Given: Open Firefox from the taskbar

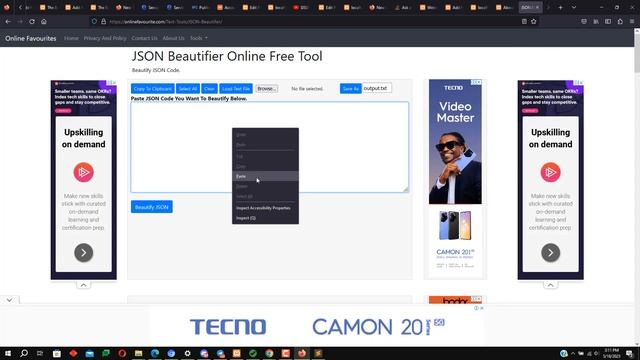Looking at the screenshot, I should pos(302,353).
